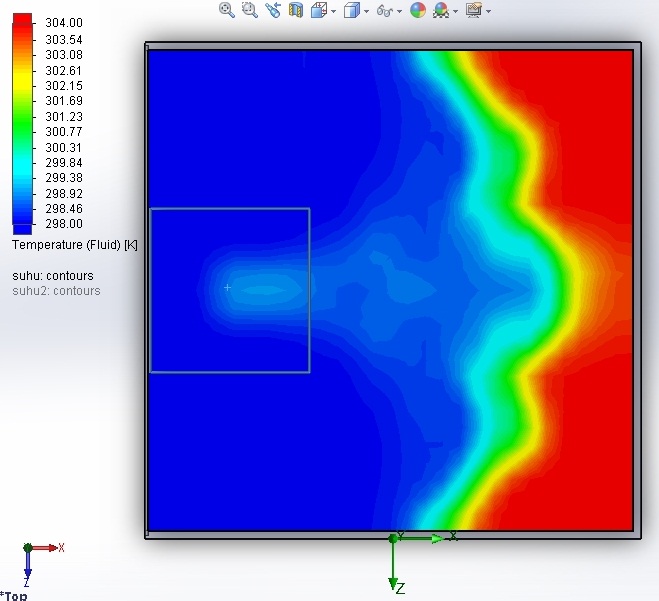
Task: Click the *Top view orientation label
Action: [14, 596]
